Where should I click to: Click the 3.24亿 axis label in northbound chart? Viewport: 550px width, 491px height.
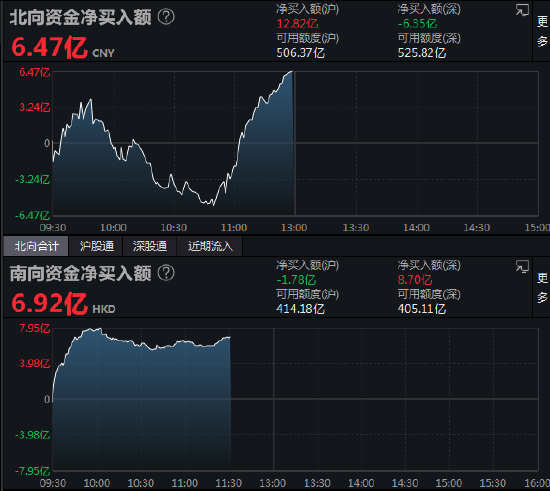(35, 107)
